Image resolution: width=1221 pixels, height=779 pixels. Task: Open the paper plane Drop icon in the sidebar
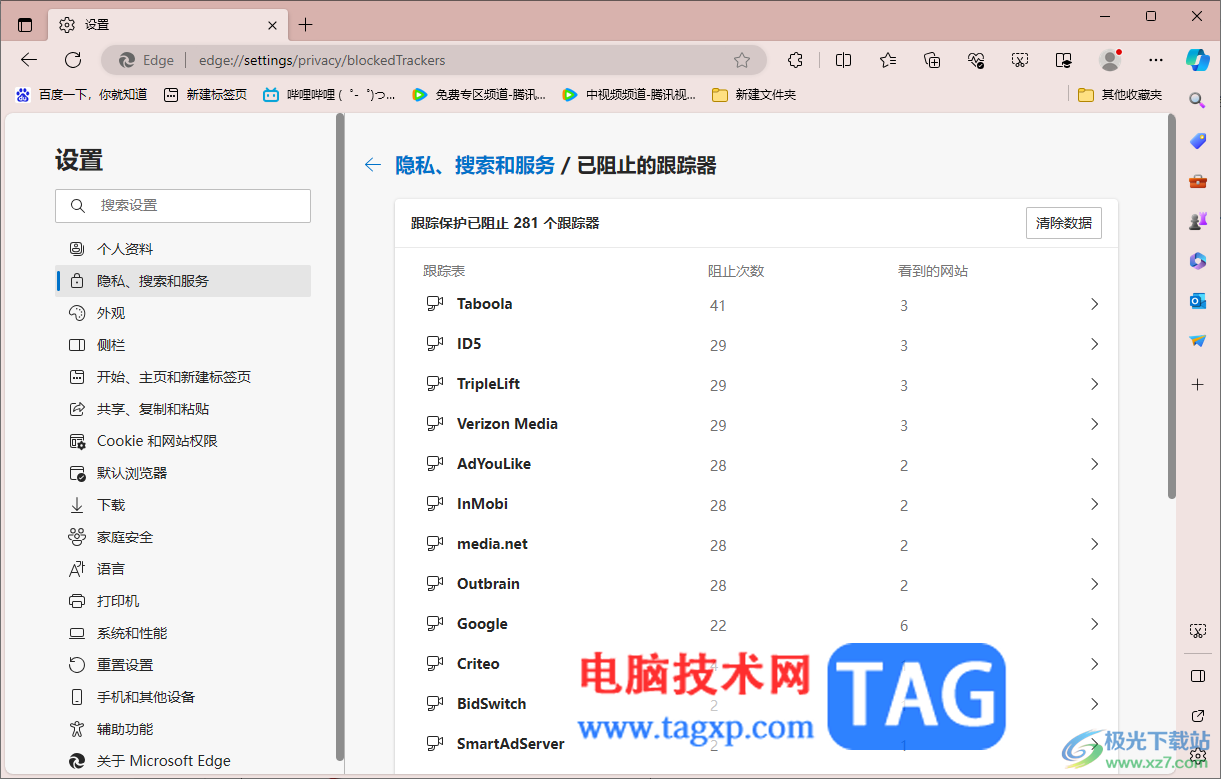(1197, 341)
